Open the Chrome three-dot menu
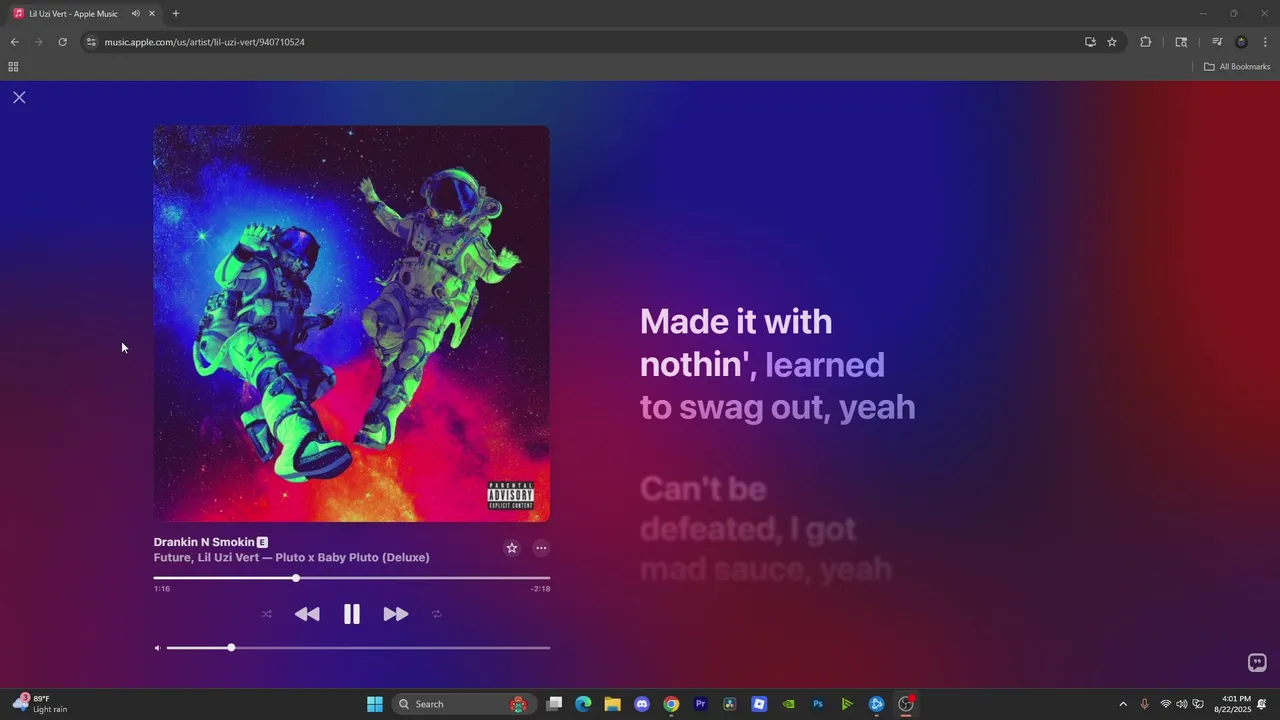This screenshot has height=720, width=1280. [x=1265, y=42]
